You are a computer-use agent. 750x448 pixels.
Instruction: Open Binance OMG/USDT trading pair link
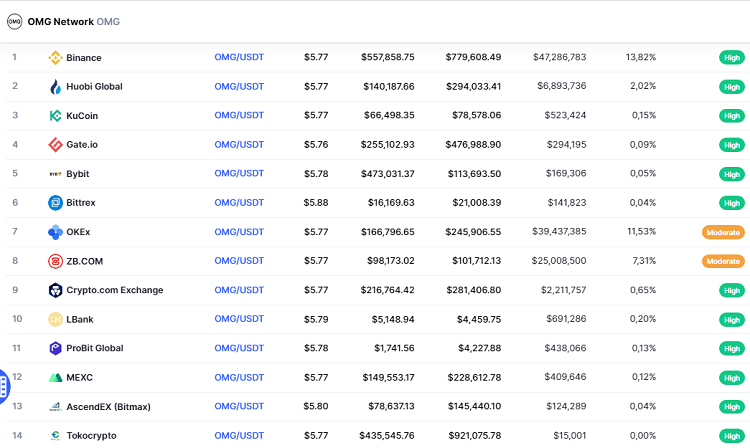point(239,58)
